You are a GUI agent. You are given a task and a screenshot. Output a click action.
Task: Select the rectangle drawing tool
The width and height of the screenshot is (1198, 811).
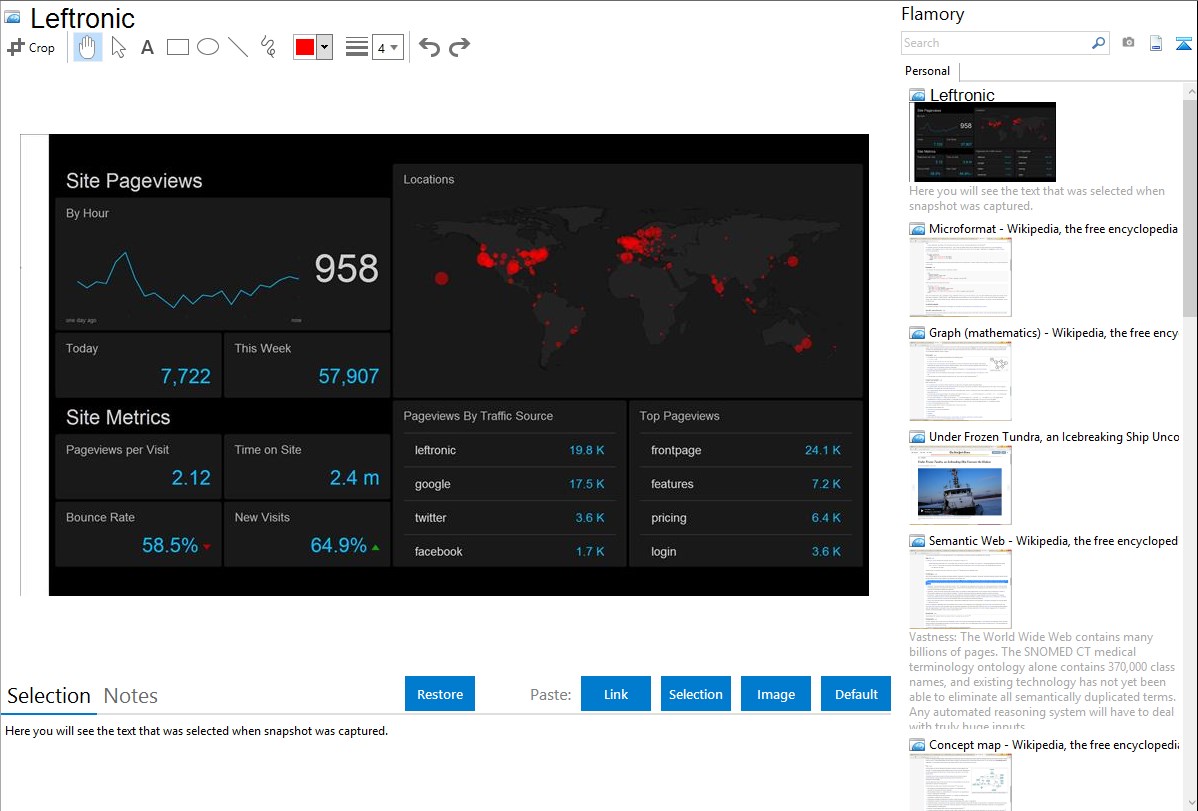[x=177, y=47]
